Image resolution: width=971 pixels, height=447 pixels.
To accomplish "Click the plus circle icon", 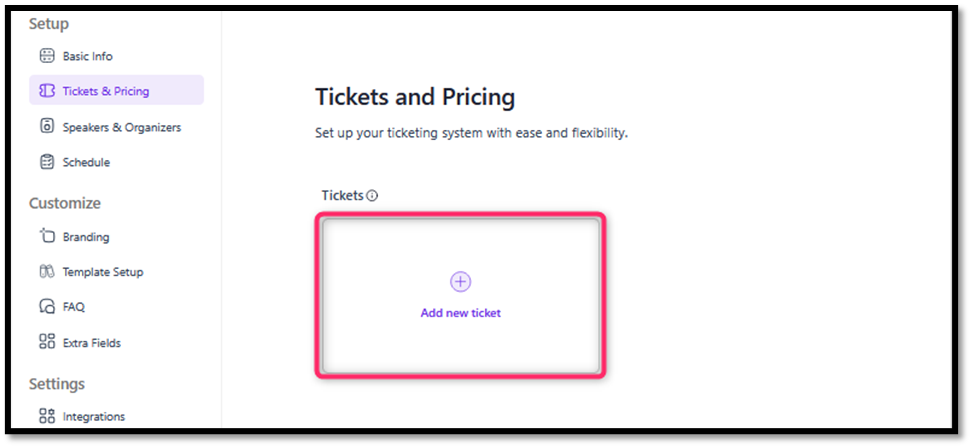I will (x=460, y=282).
